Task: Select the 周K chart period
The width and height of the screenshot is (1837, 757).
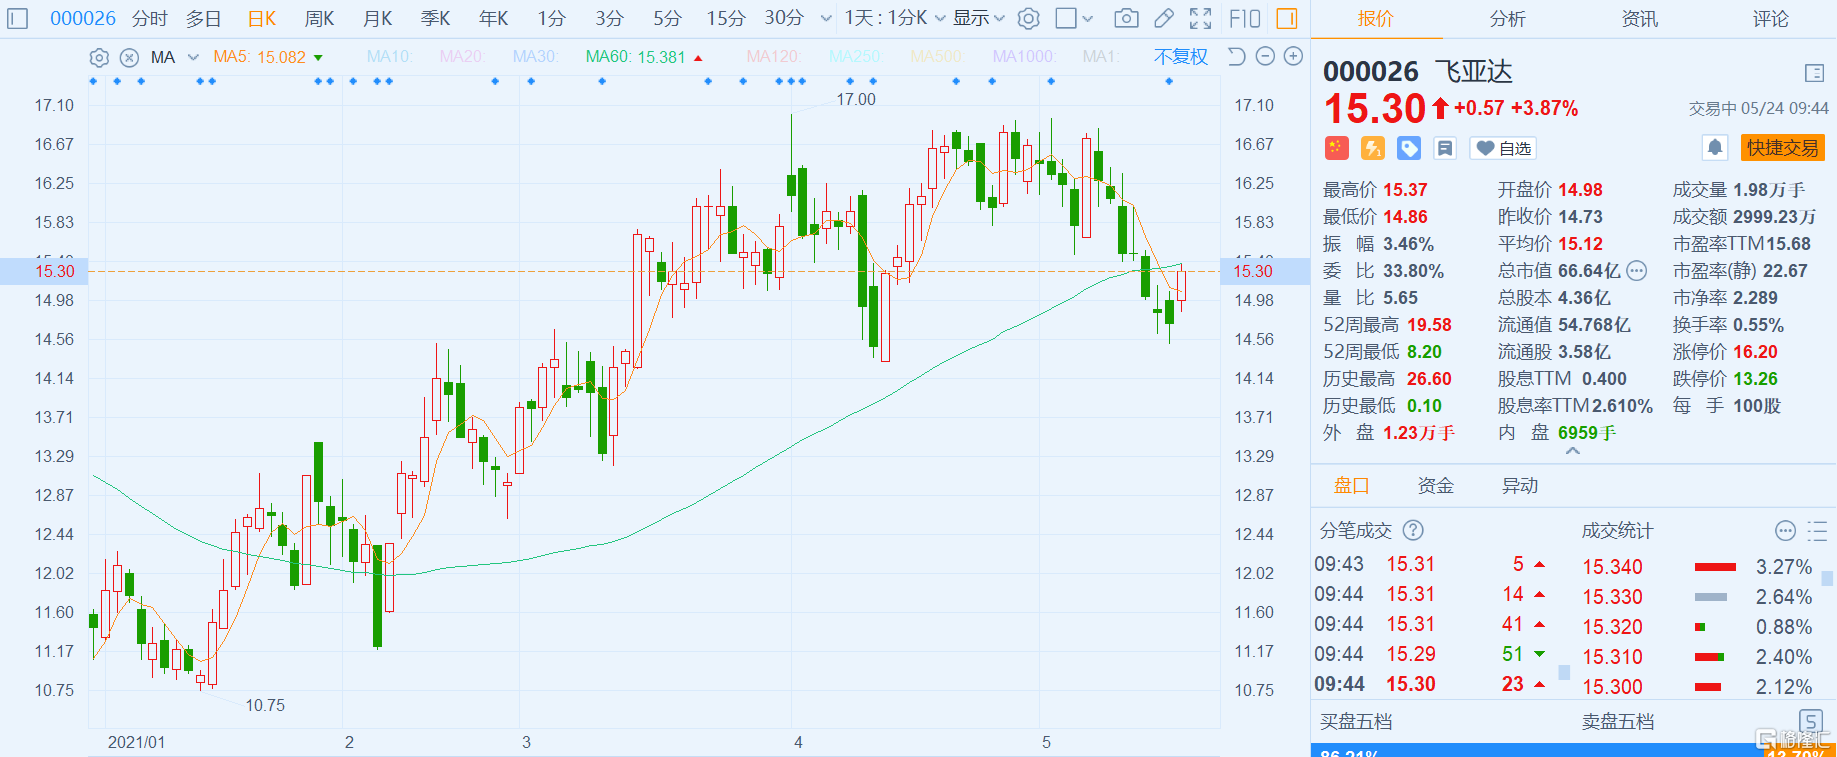Action: tap(319, 18)
